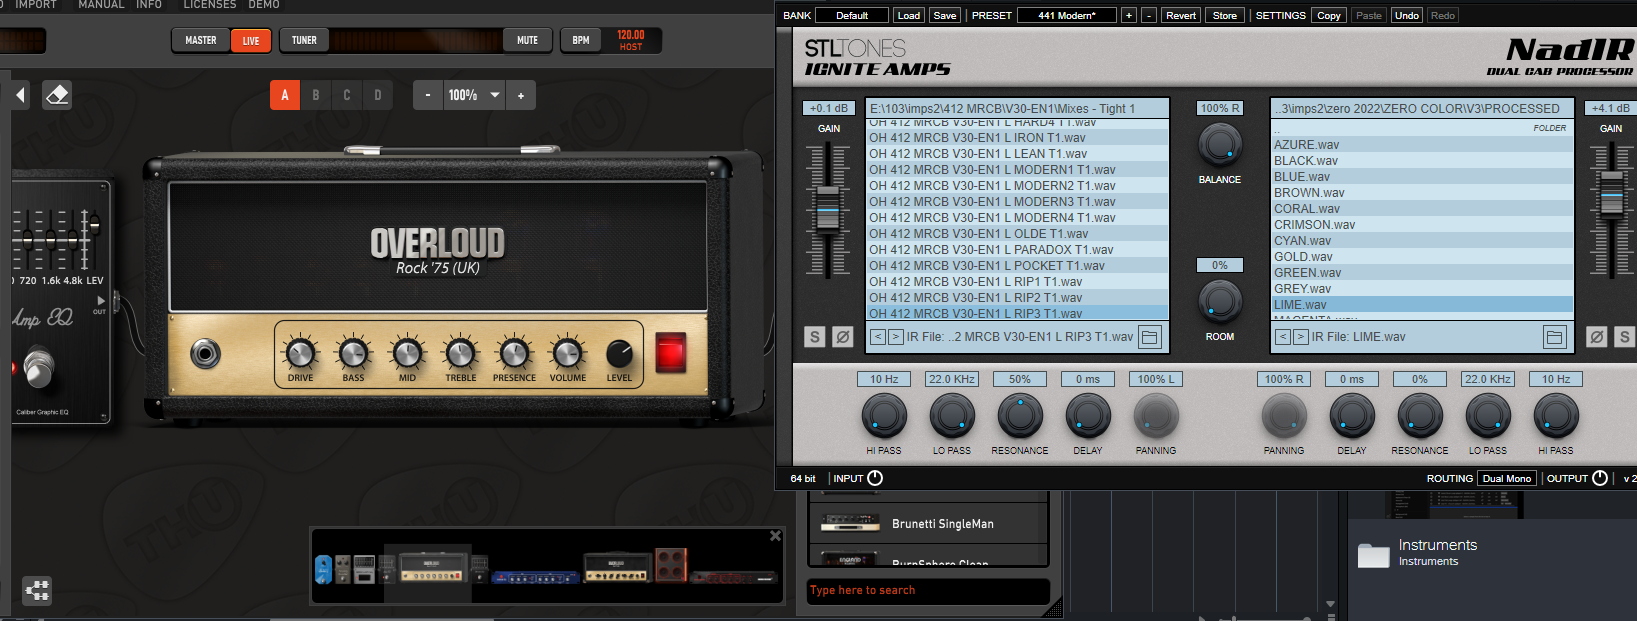This screenshot has width=1637, height=621.
Task: Select snapshot C tab
Action: tap(347, 95)
